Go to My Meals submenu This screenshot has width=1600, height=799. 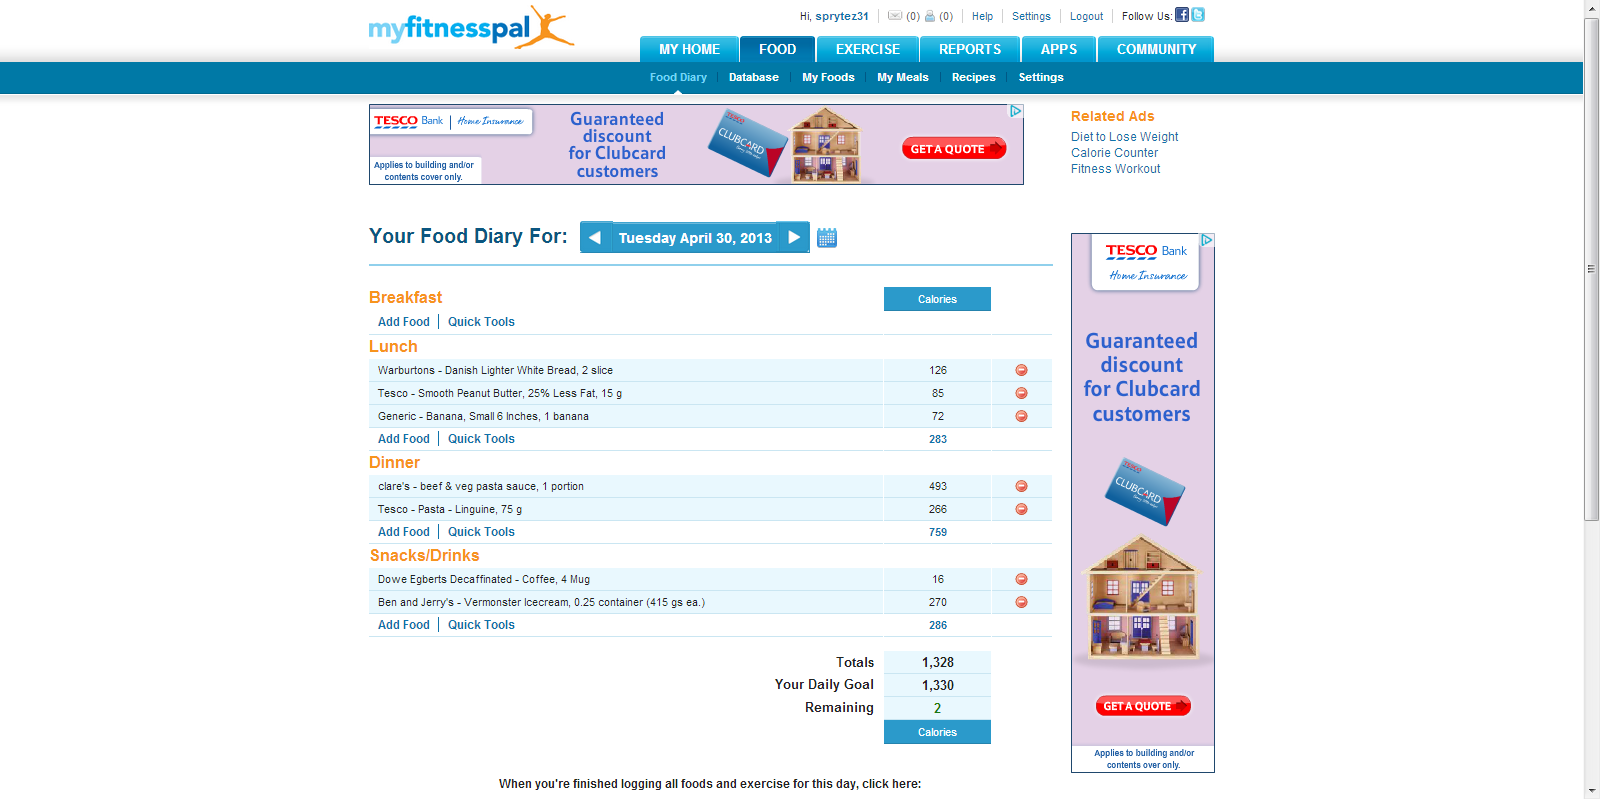[903, 77]
